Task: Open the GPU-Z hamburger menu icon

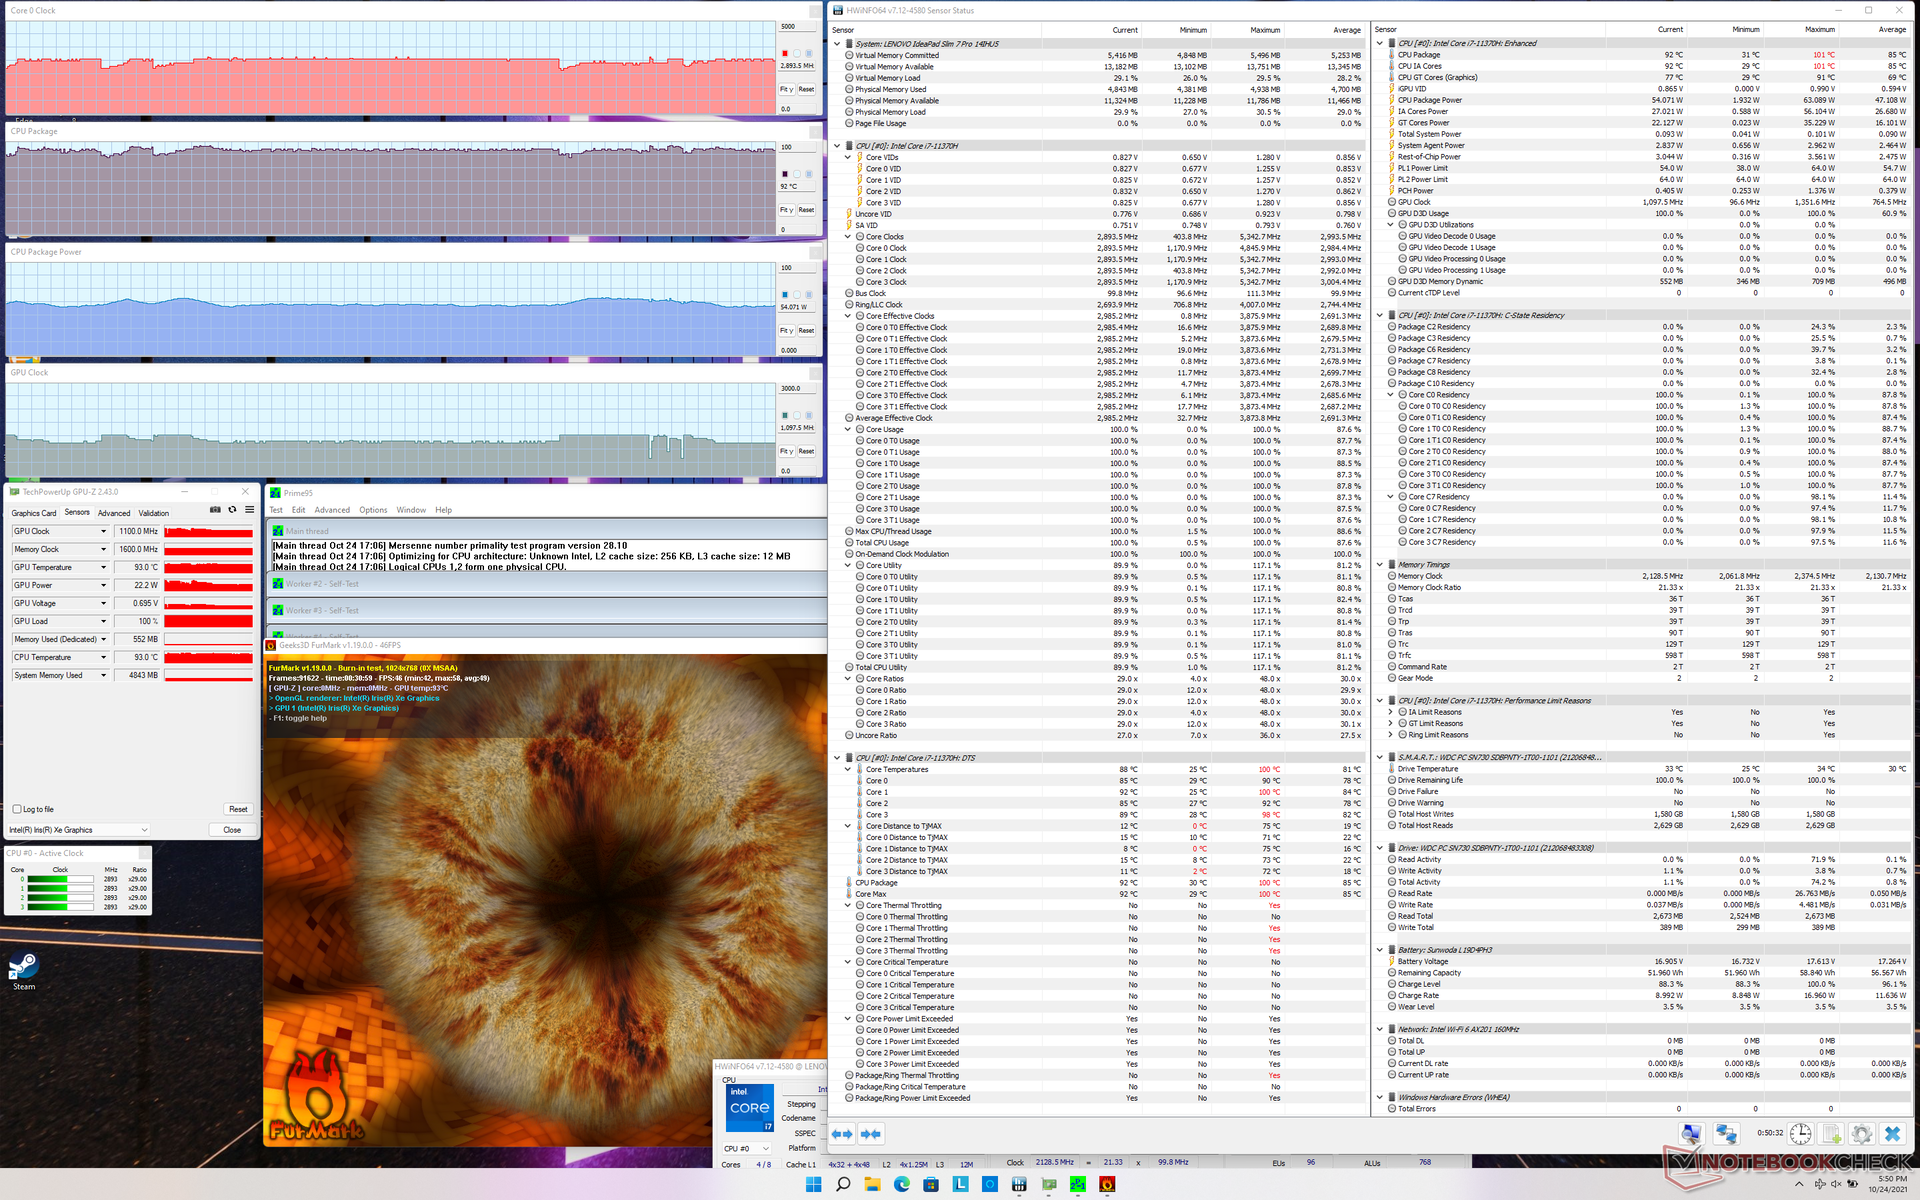Action: tap(249, 510)
